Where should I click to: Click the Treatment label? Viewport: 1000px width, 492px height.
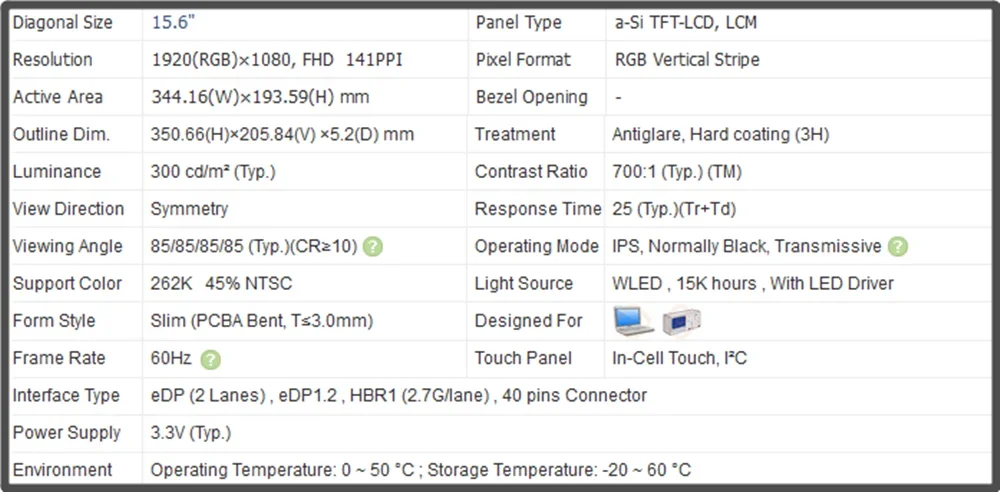[x=515, y=135]
